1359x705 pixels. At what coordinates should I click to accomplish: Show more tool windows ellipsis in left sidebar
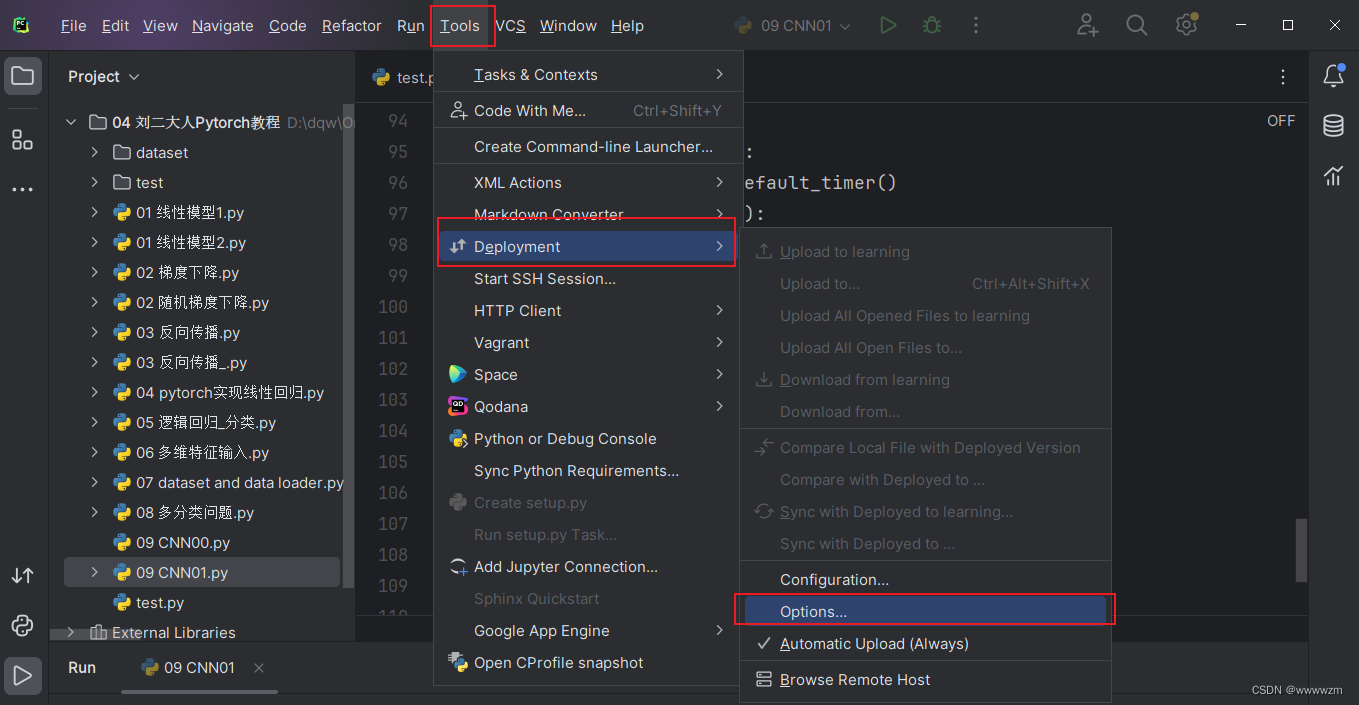click(22, 189)
